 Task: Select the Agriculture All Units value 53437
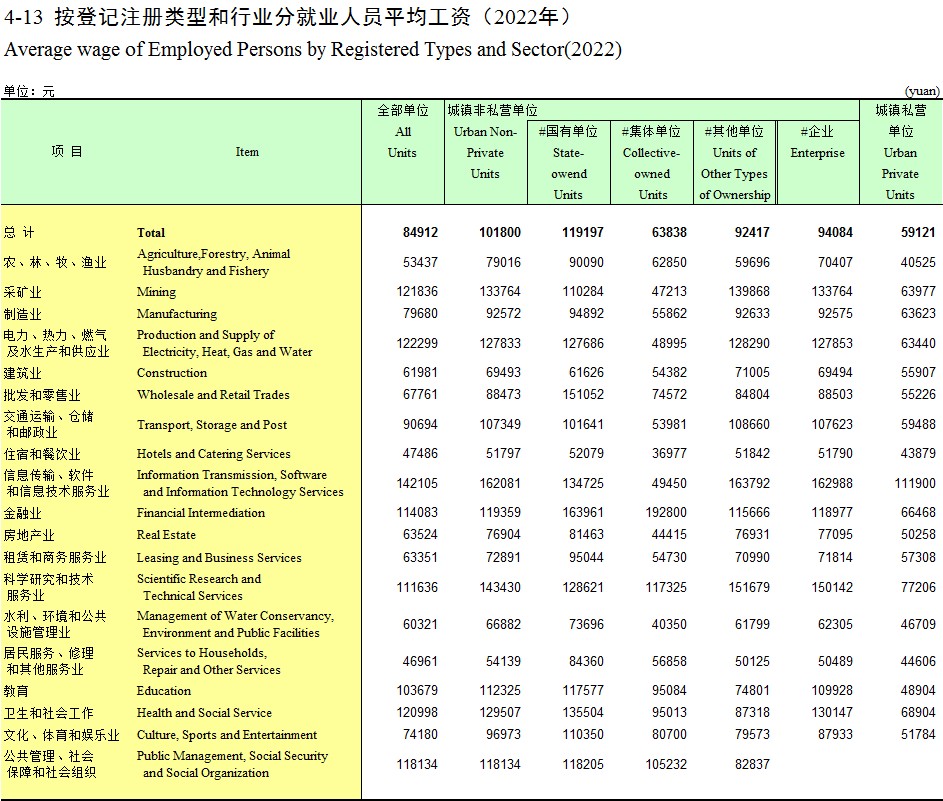coord(420,262)
